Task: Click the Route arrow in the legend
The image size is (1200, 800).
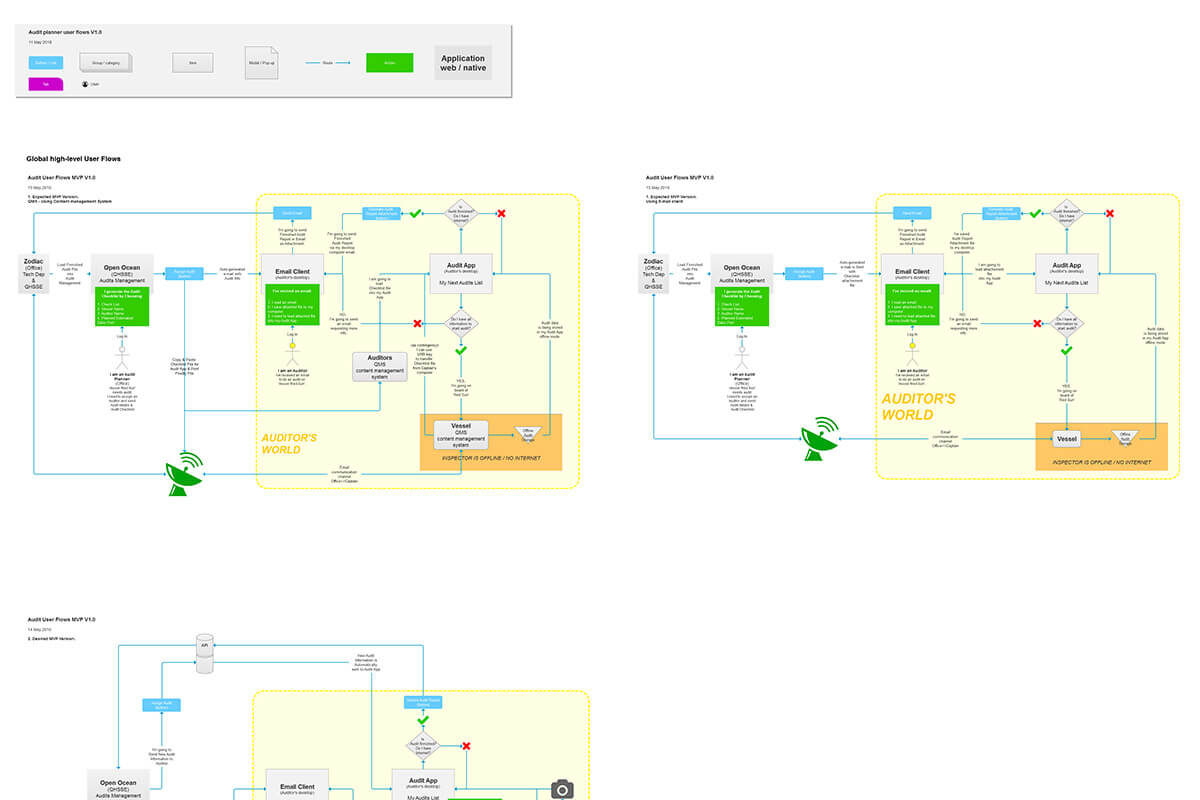Action: (327, 63)
